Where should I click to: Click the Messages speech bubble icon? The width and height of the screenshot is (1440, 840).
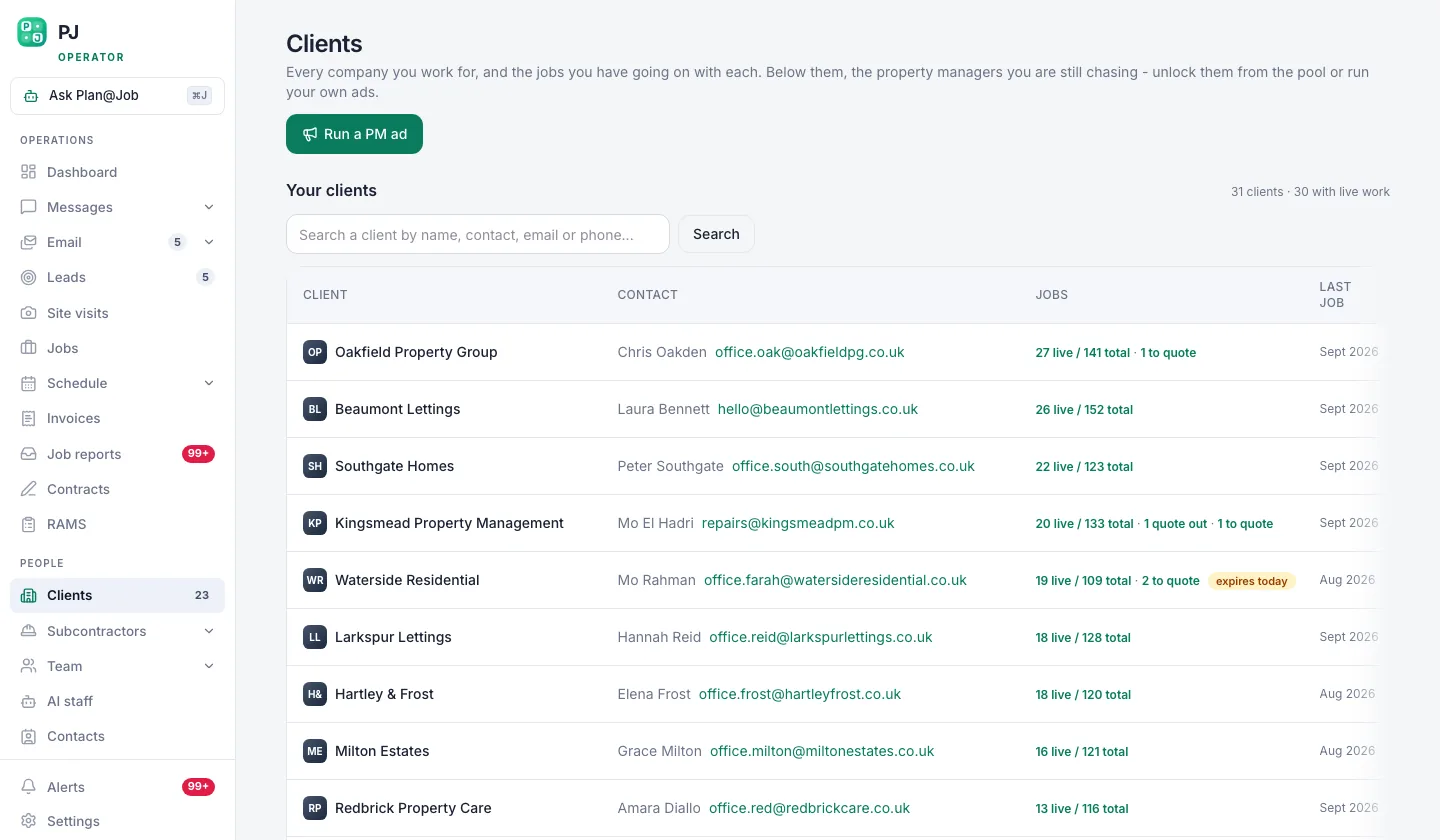[x=28, y=207]
